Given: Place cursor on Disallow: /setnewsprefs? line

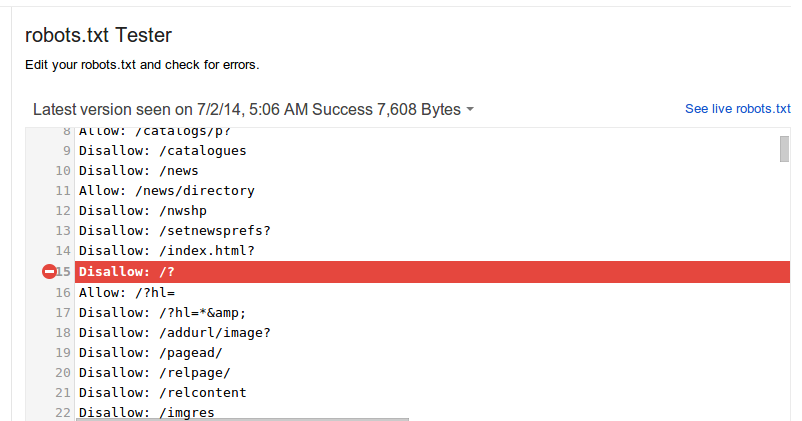Looking at the screenshot, I should (174, 231).
